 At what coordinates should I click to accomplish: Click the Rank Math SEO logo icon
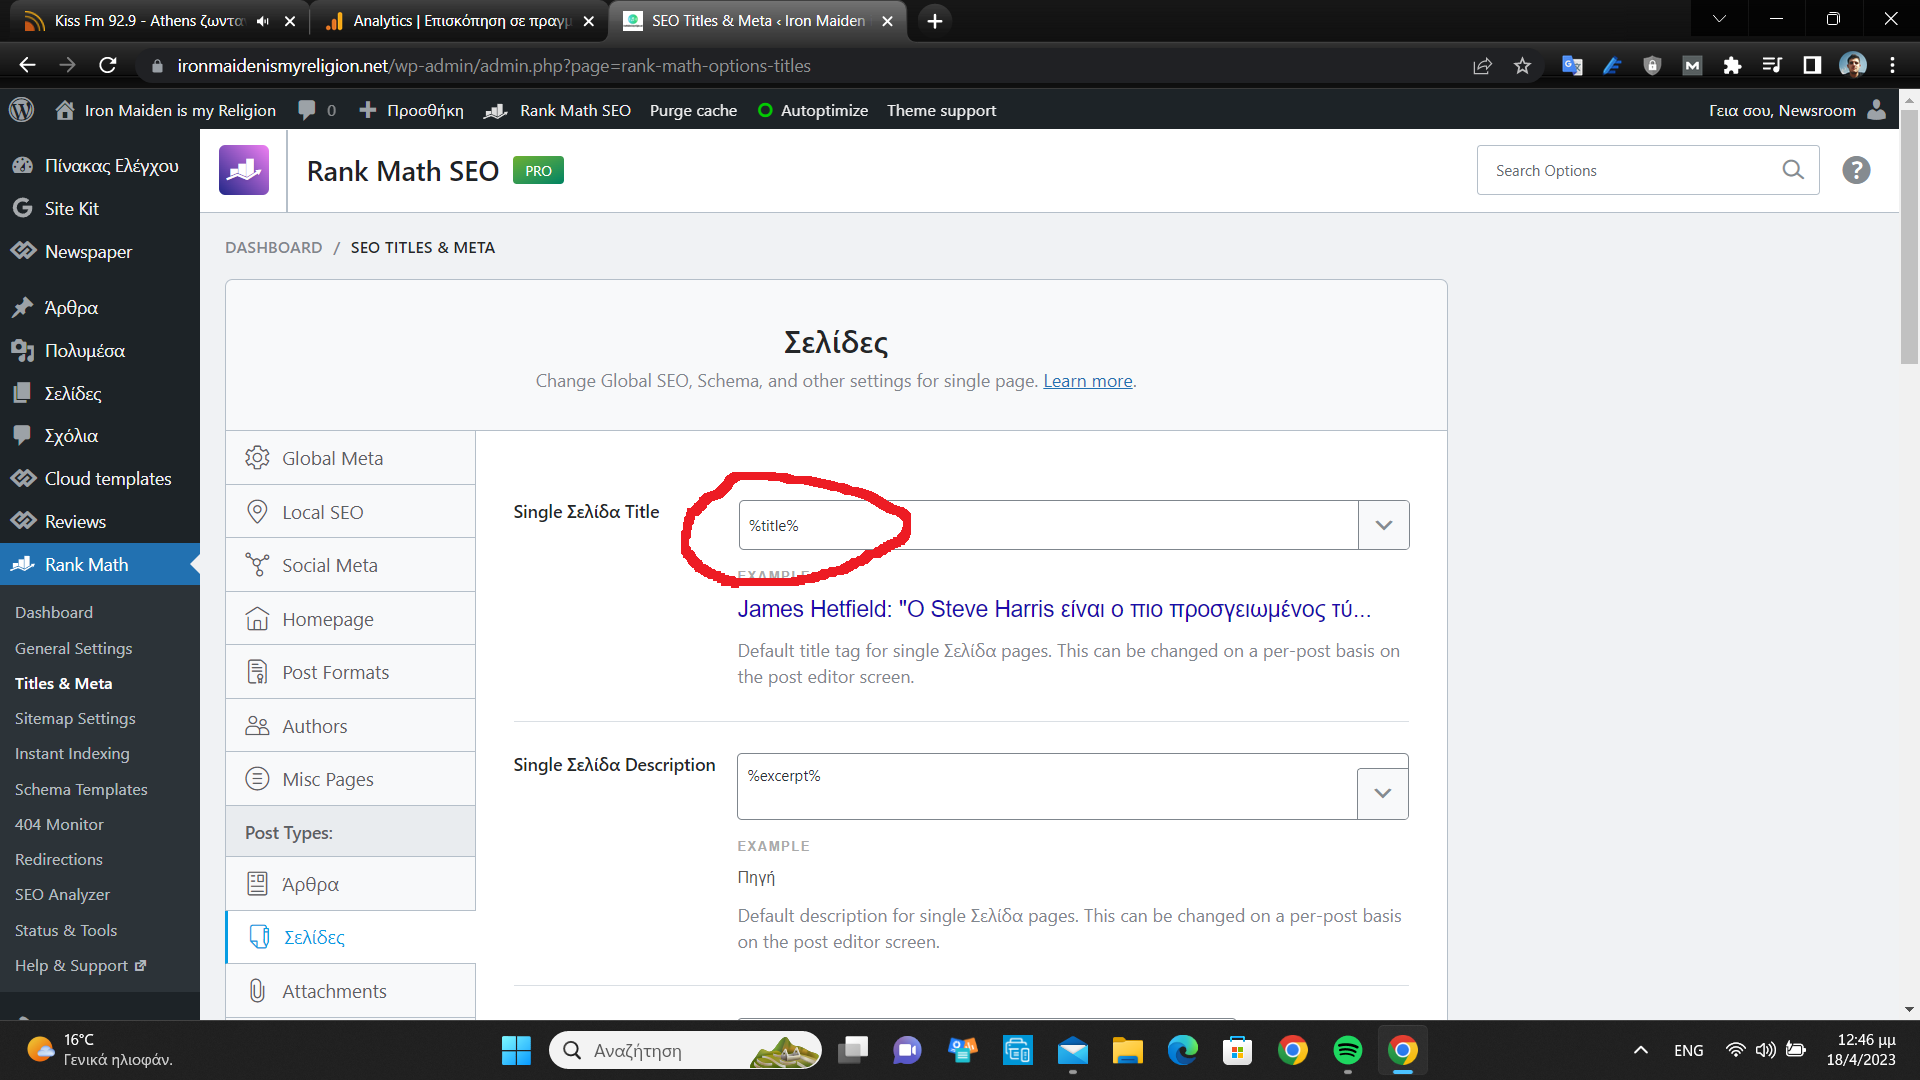(244, 170)
